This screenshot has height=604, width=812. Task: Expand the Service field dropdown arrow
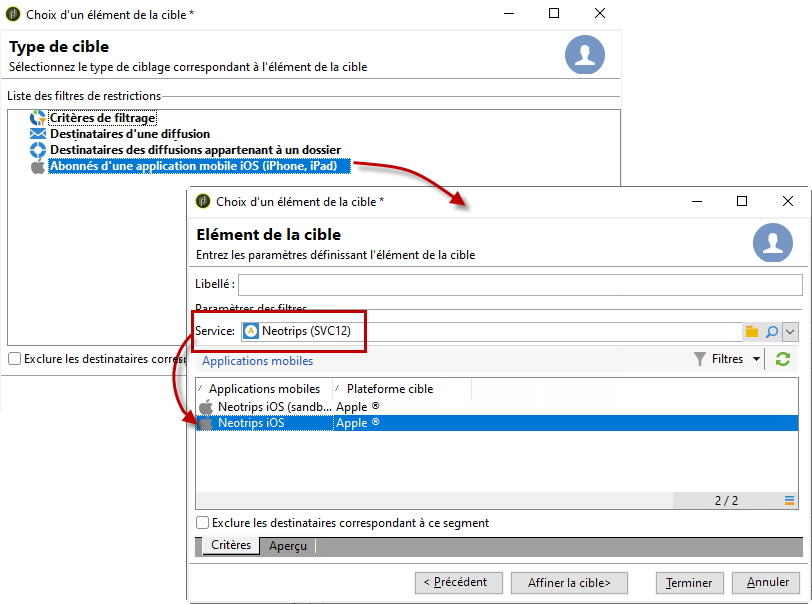[x=790, y=332]
